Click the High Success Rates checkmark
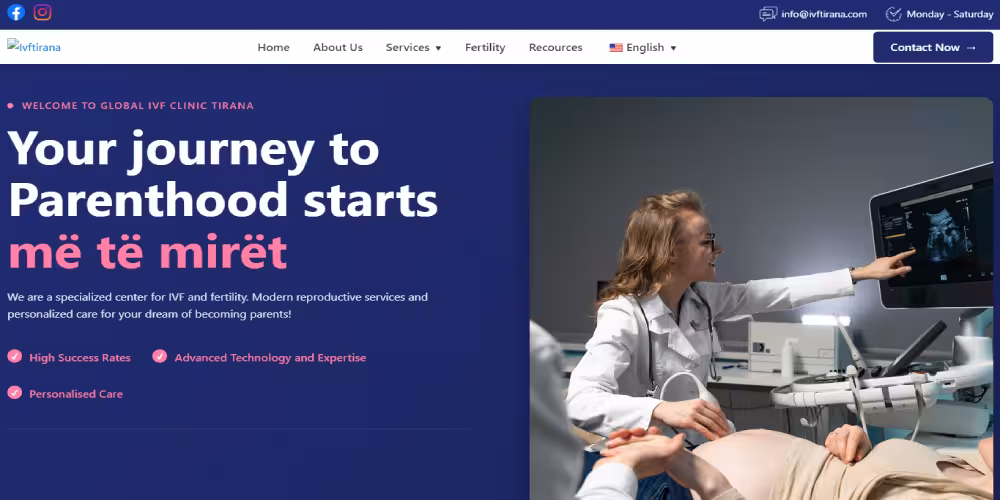1000x500 pixels. point(15,357)
